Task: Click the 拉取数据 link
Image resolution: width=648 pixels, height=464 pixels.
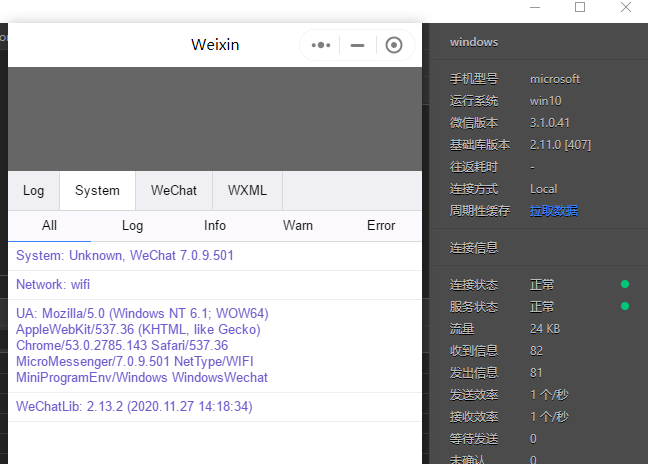Action: pos(554,211)
